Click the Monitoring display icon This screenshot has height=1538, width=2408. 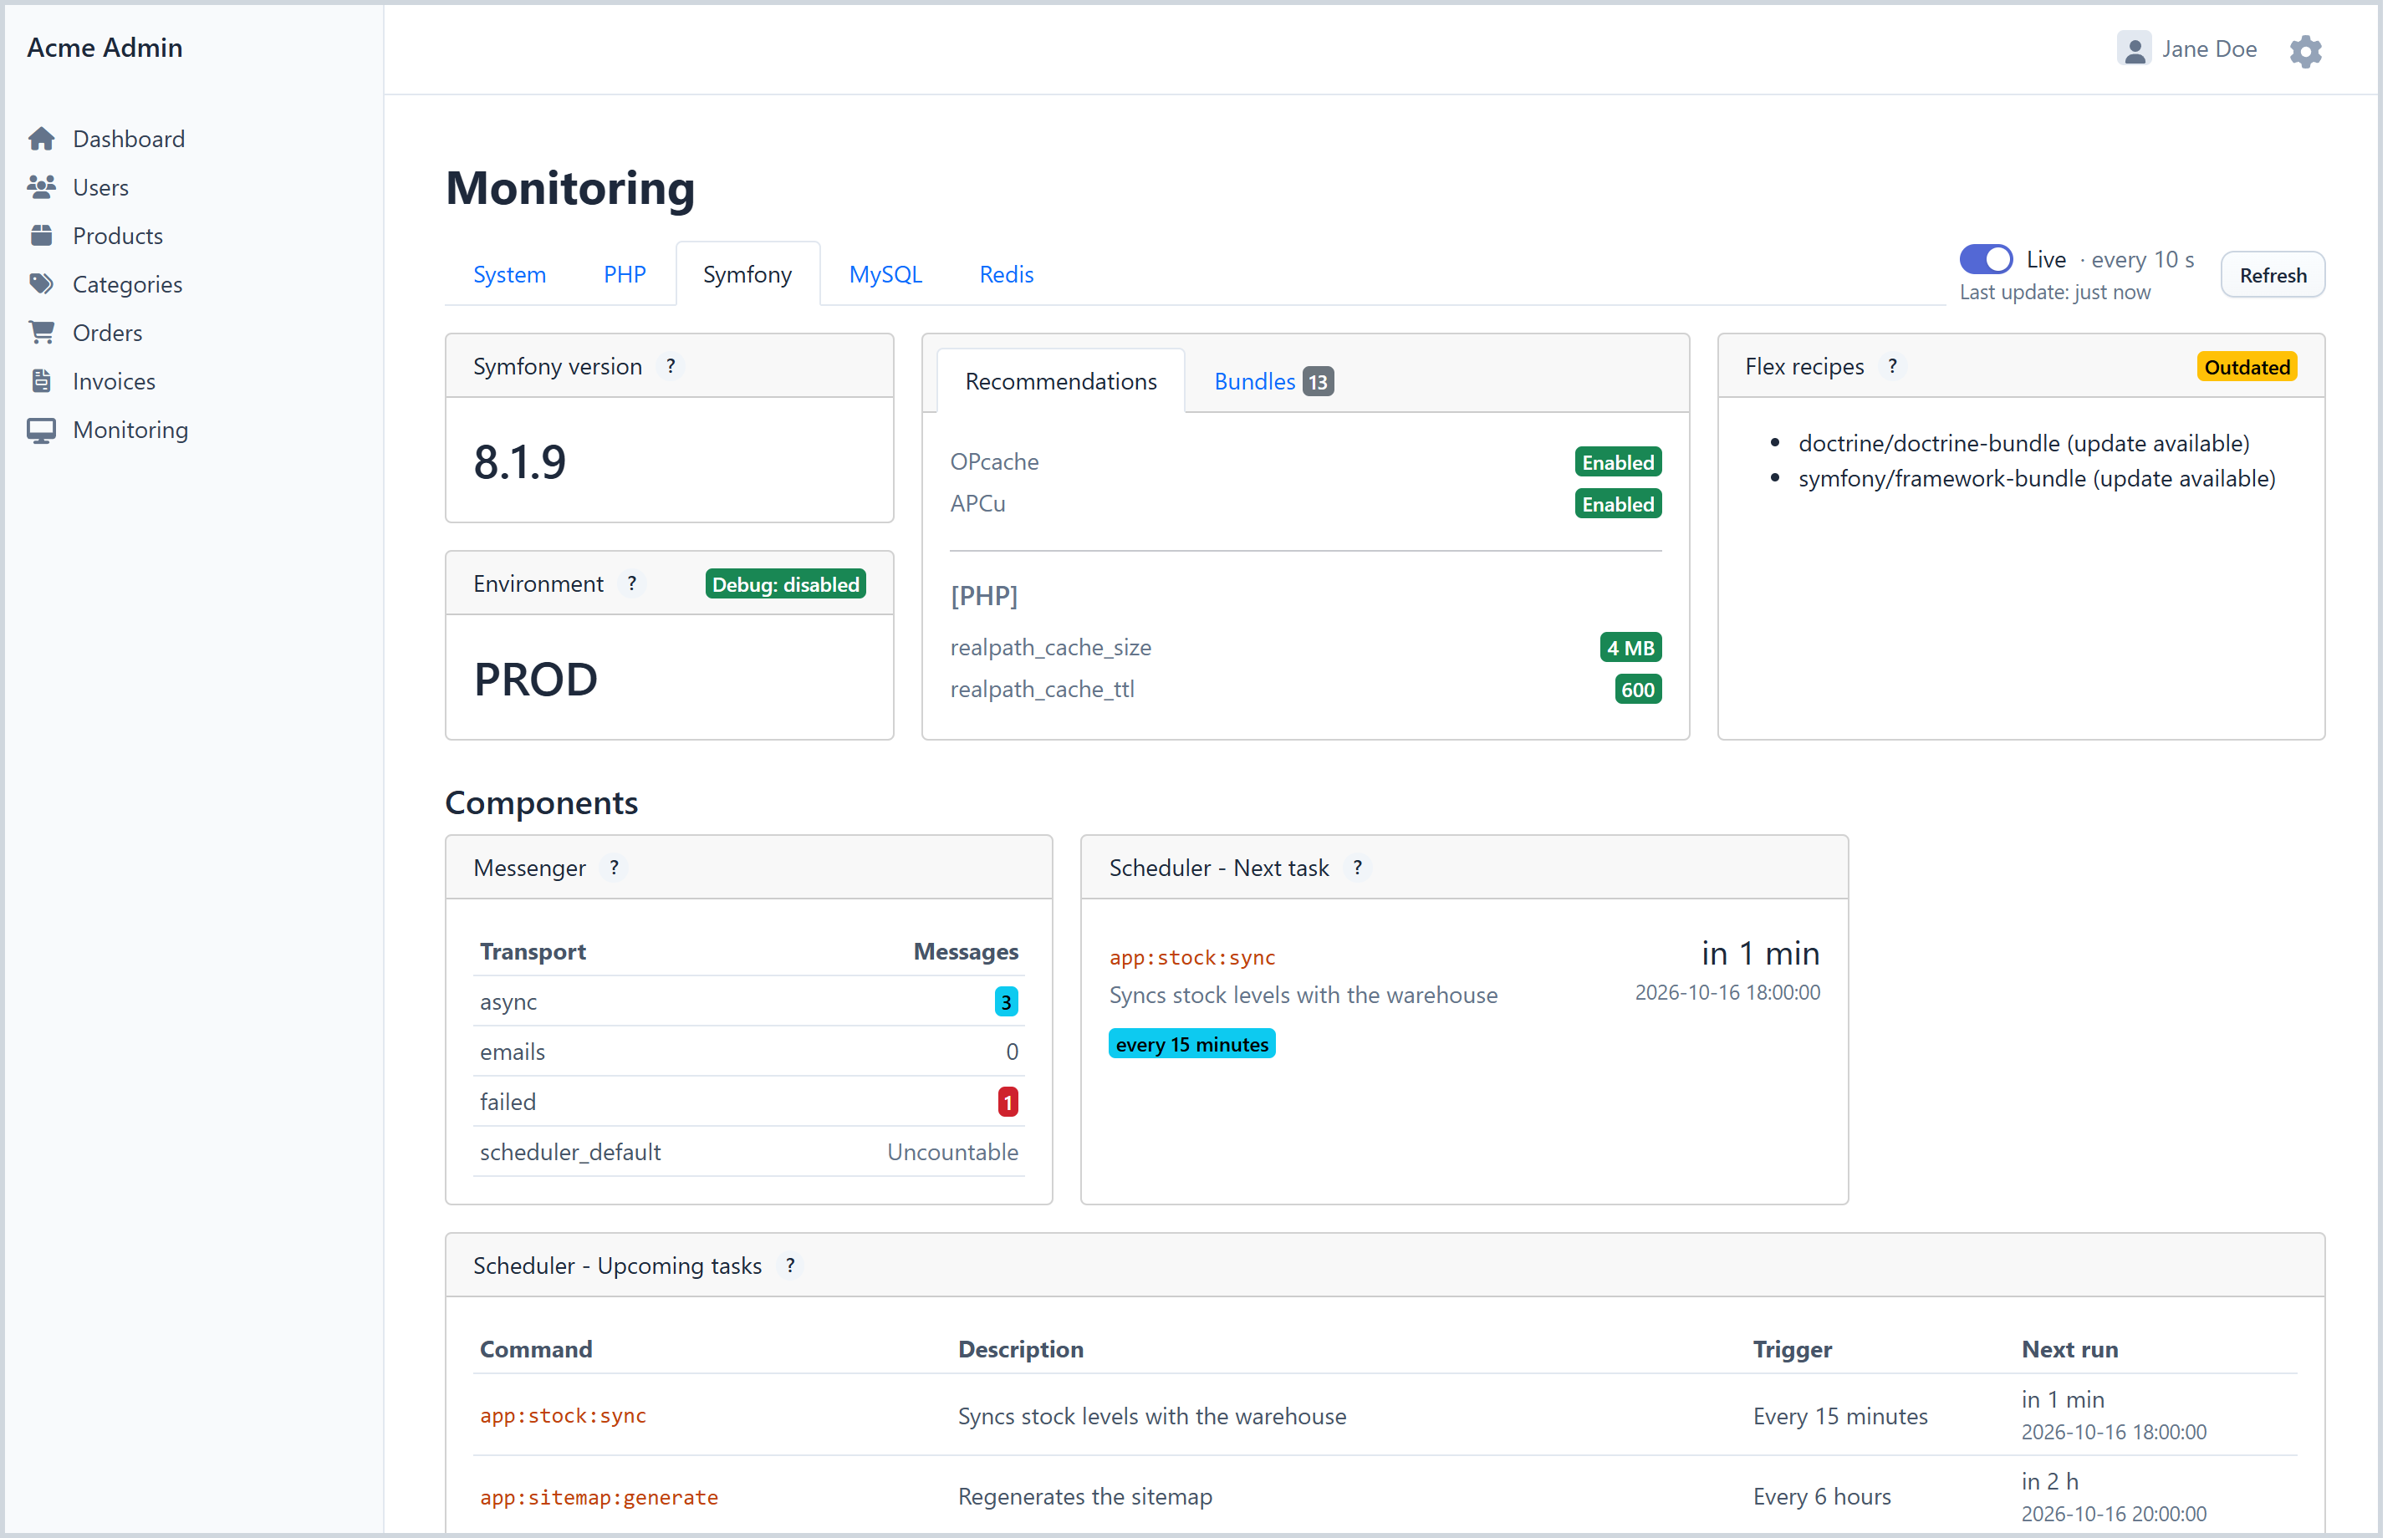pyautogui.click(x=42, y=432)
